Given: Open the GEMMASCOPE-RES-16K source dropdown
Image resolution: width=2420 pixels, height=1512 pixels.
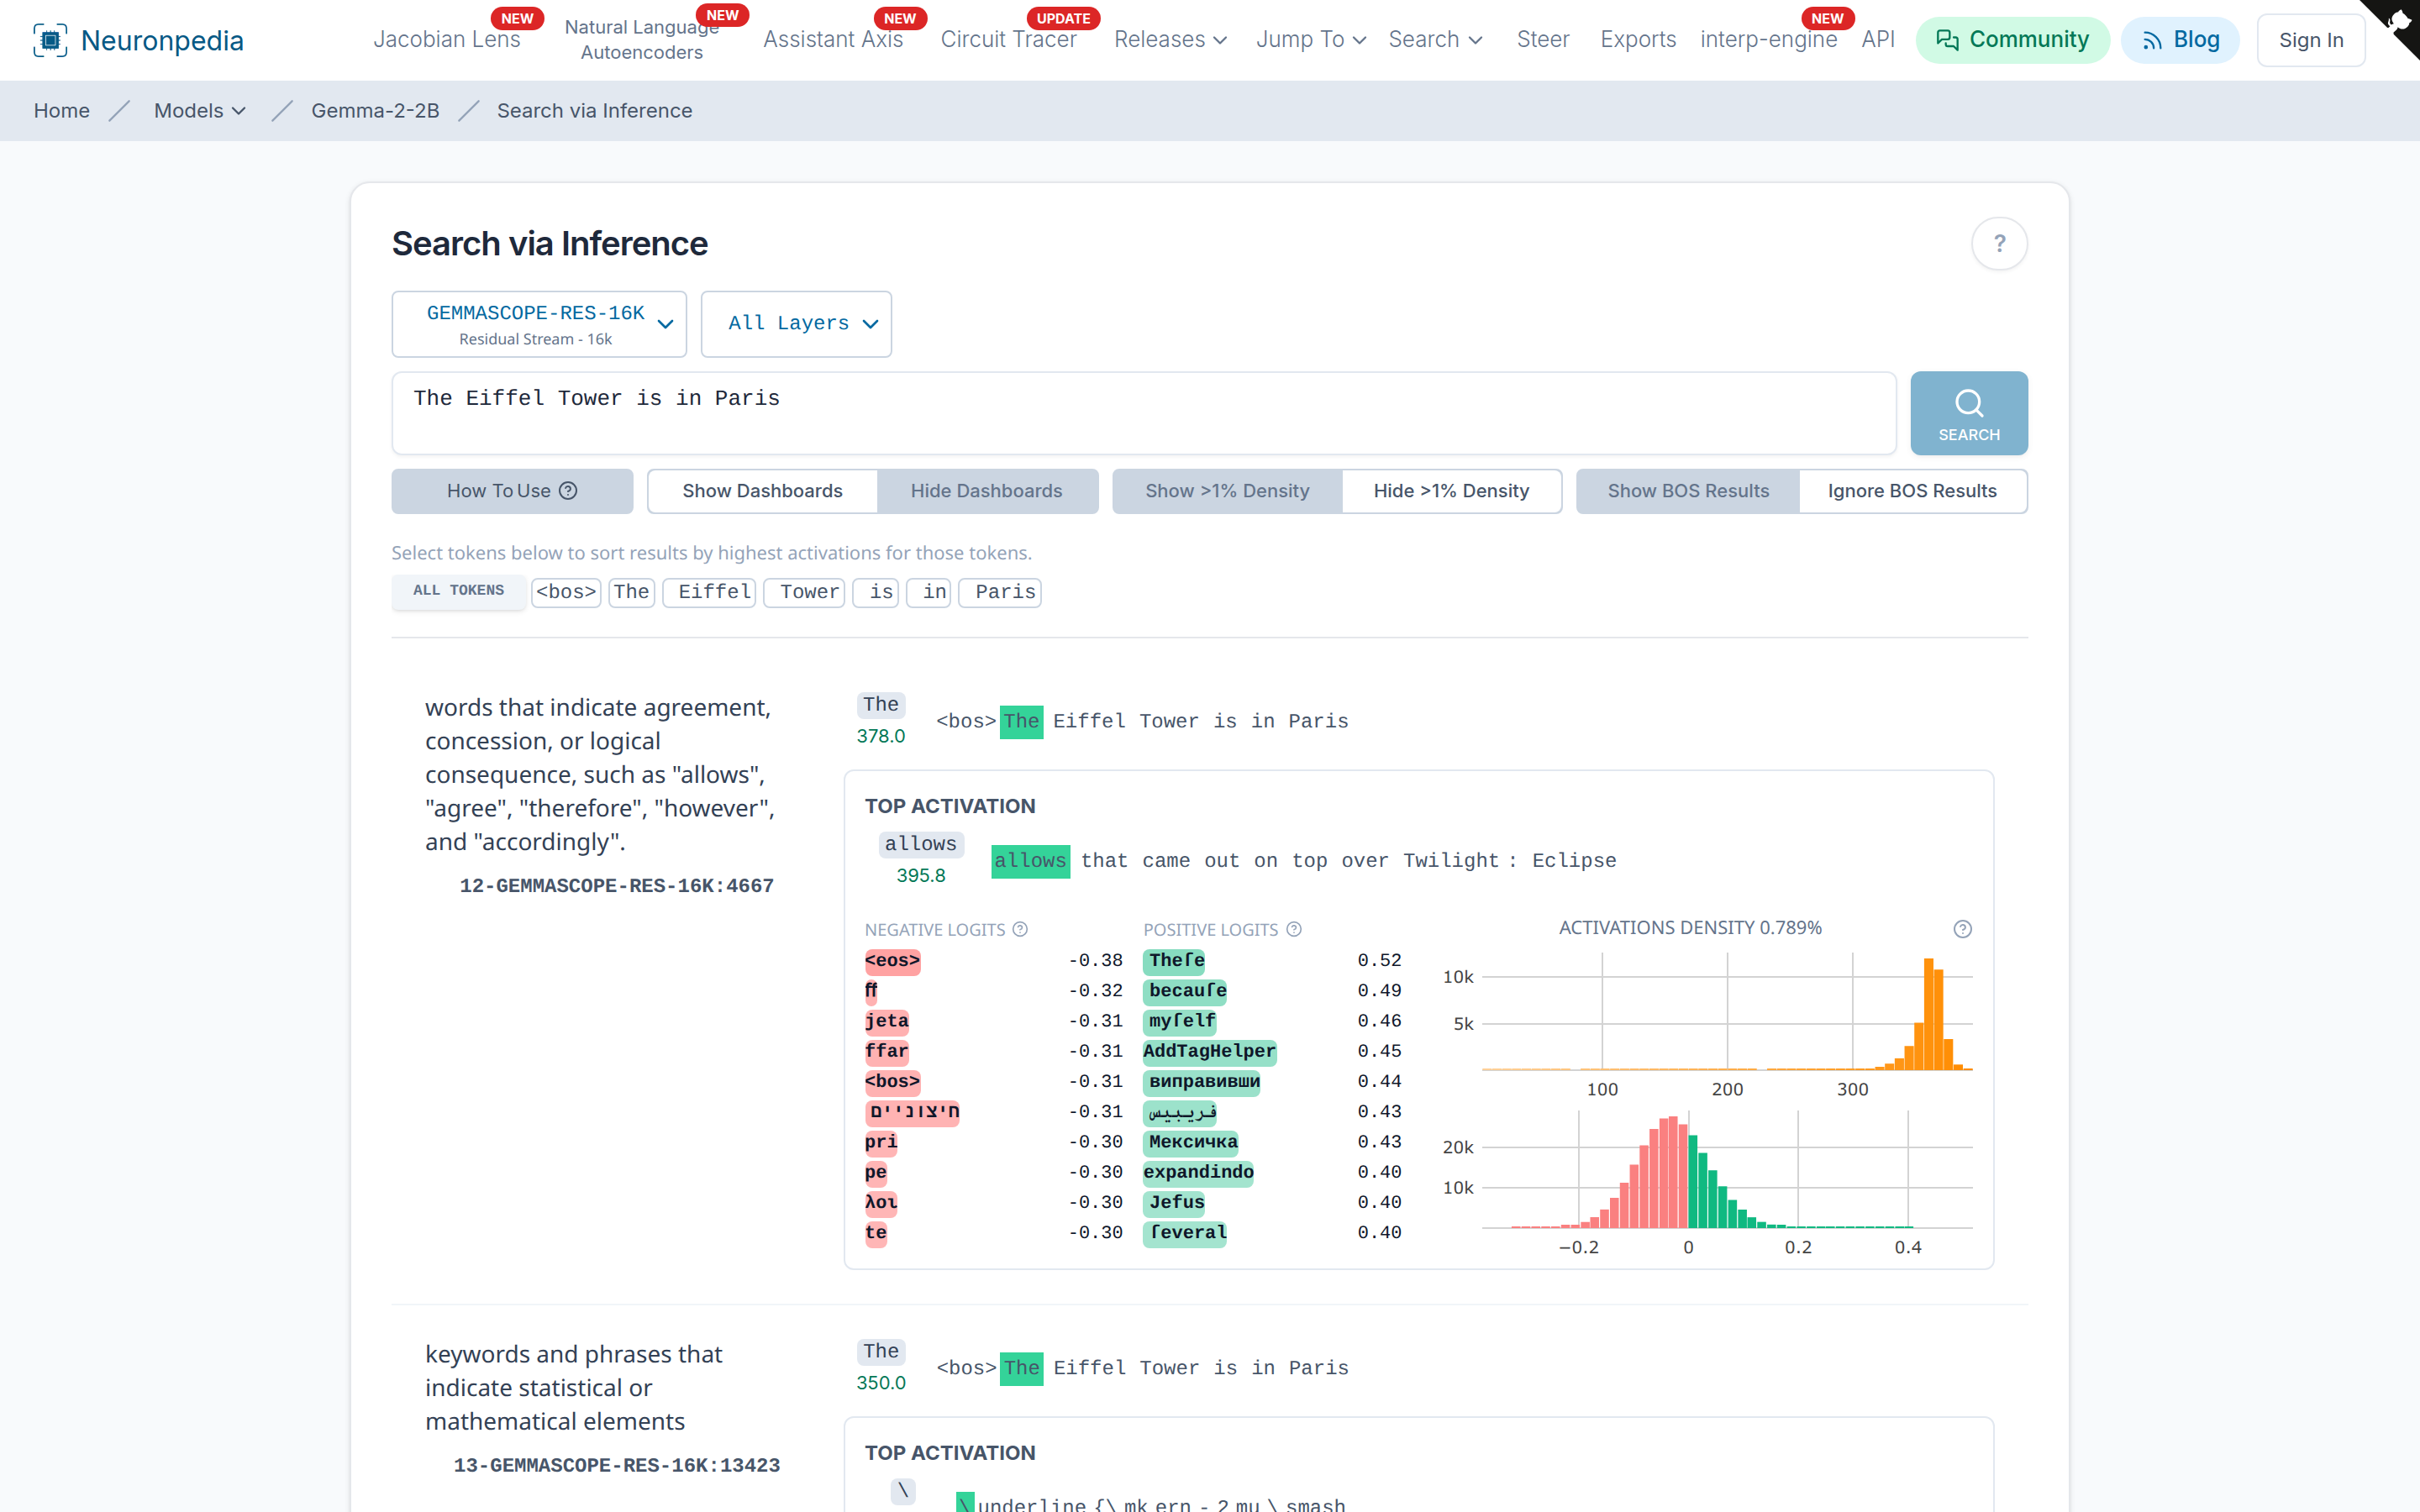Looking at the screenshot, I should coord(539,324).
